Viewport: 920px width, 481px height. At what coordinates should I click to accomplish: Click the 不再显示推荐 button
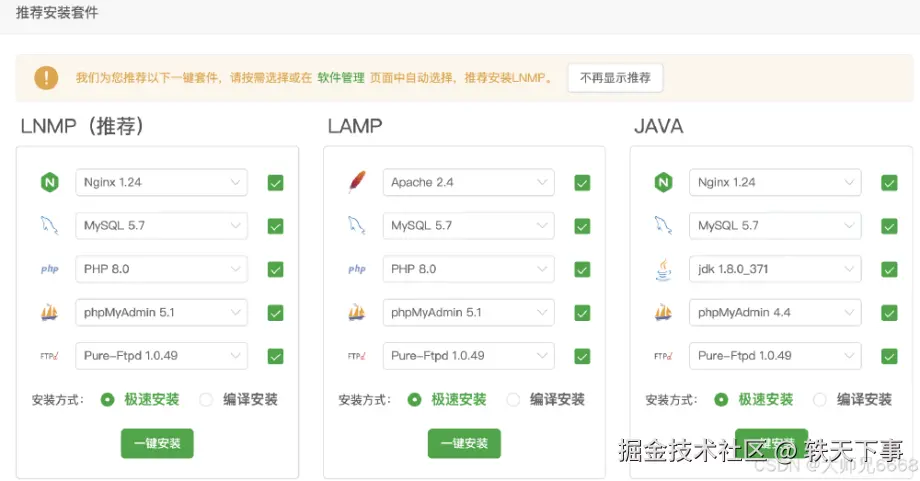tap(615, 78)
